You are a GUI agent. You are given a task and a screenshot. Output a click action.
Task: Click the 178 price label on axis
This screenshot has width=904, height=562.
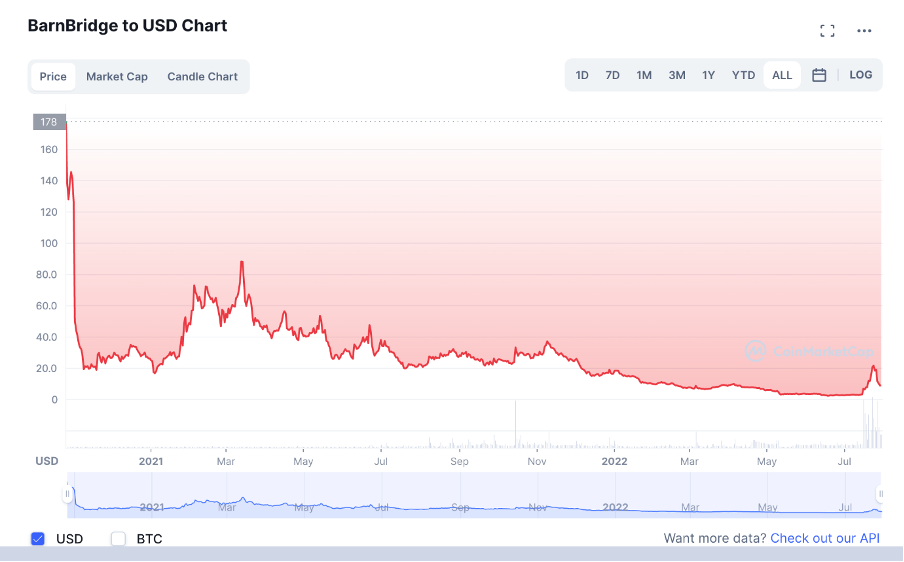(x=48, y=122)
